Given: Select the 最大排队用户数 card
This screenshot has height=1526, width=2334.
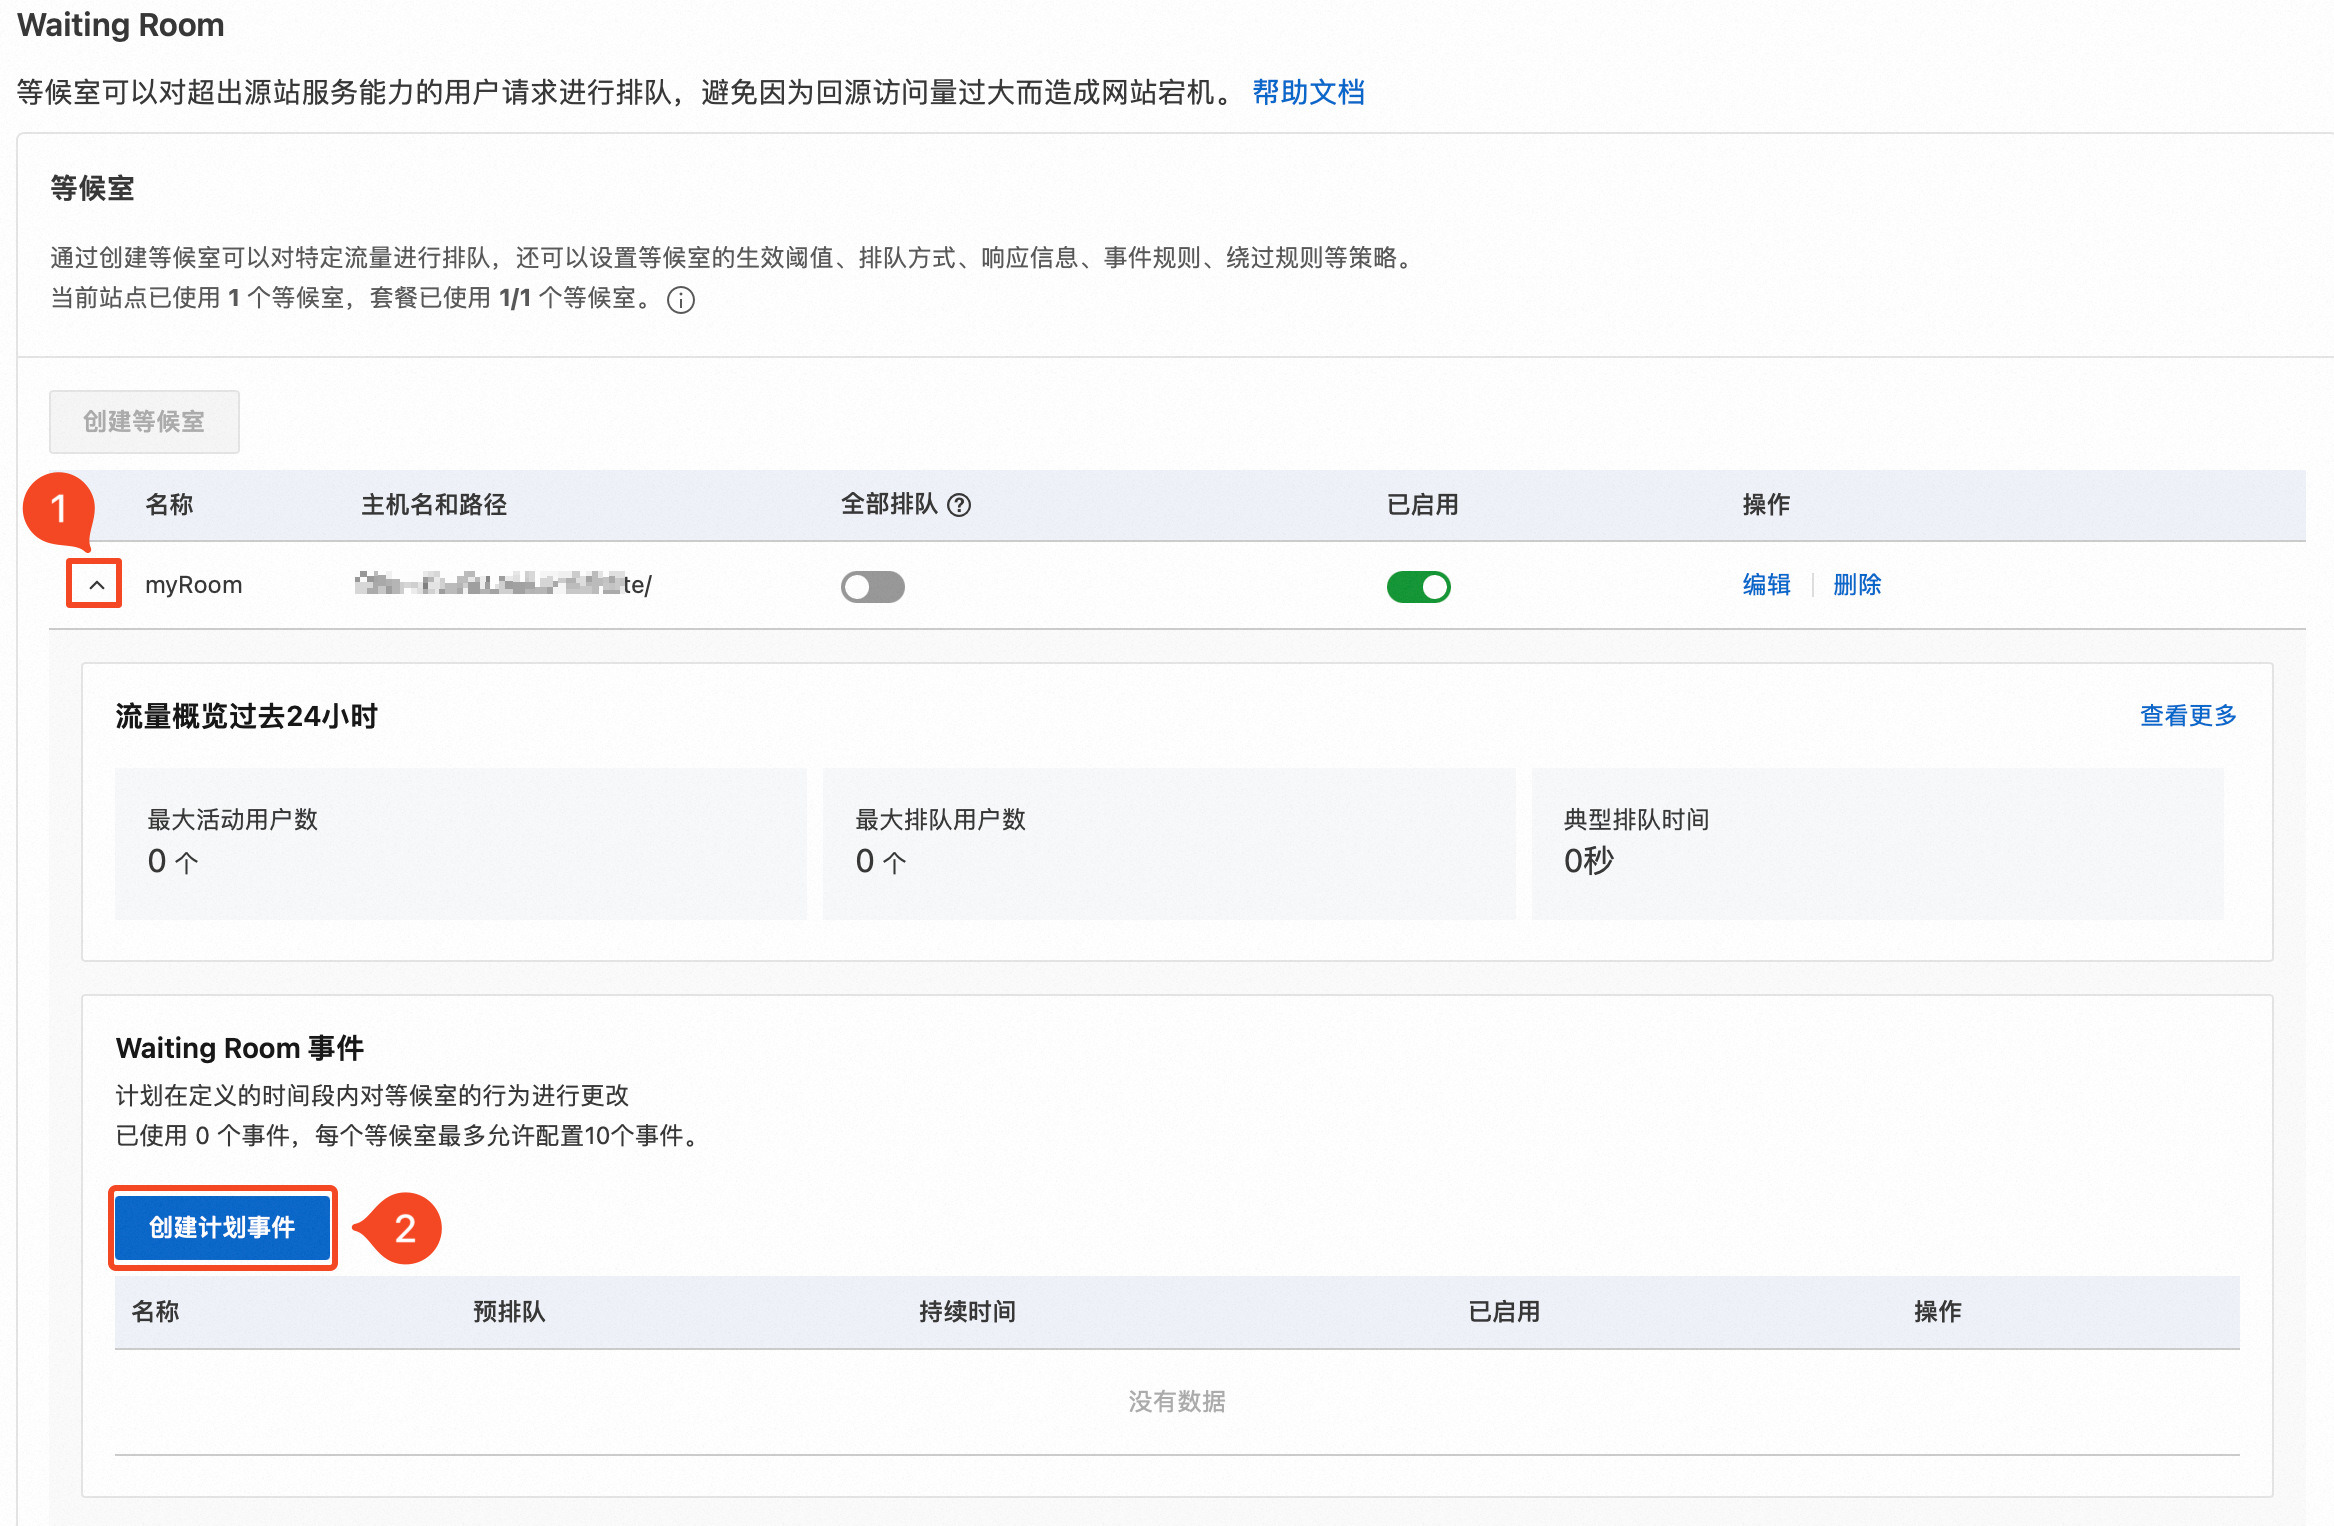Looking at the screenshot, I should pyautogui.click(x=1168, y=844).
